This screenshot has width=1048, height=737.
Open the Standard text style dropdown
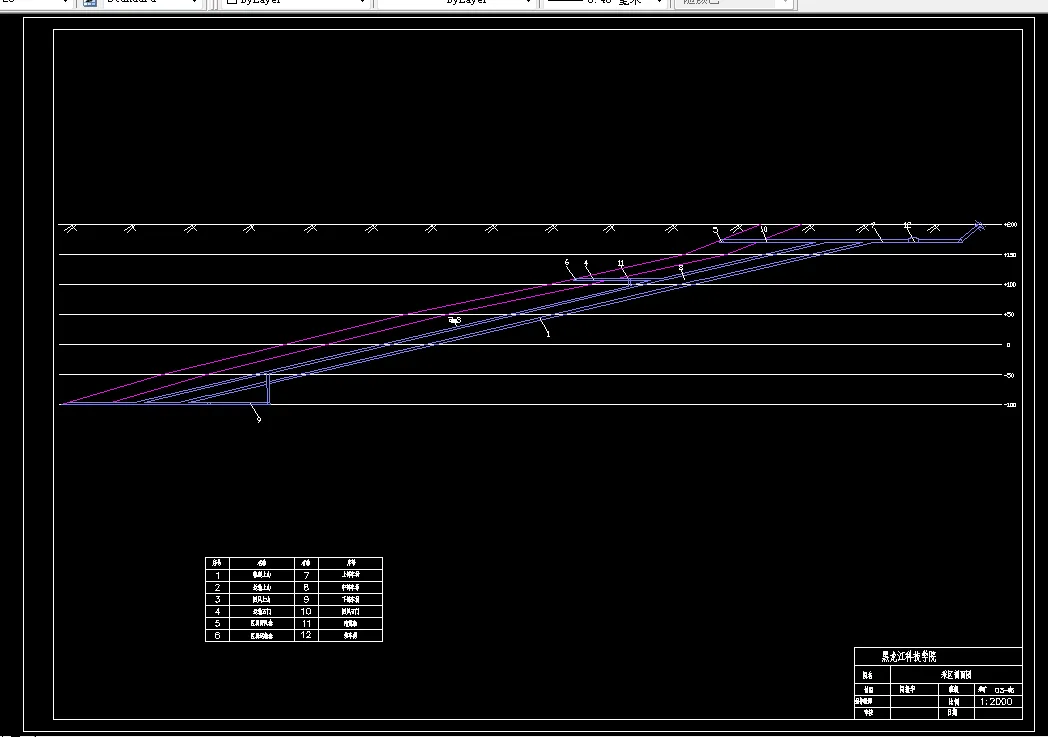tap(151, 2)
